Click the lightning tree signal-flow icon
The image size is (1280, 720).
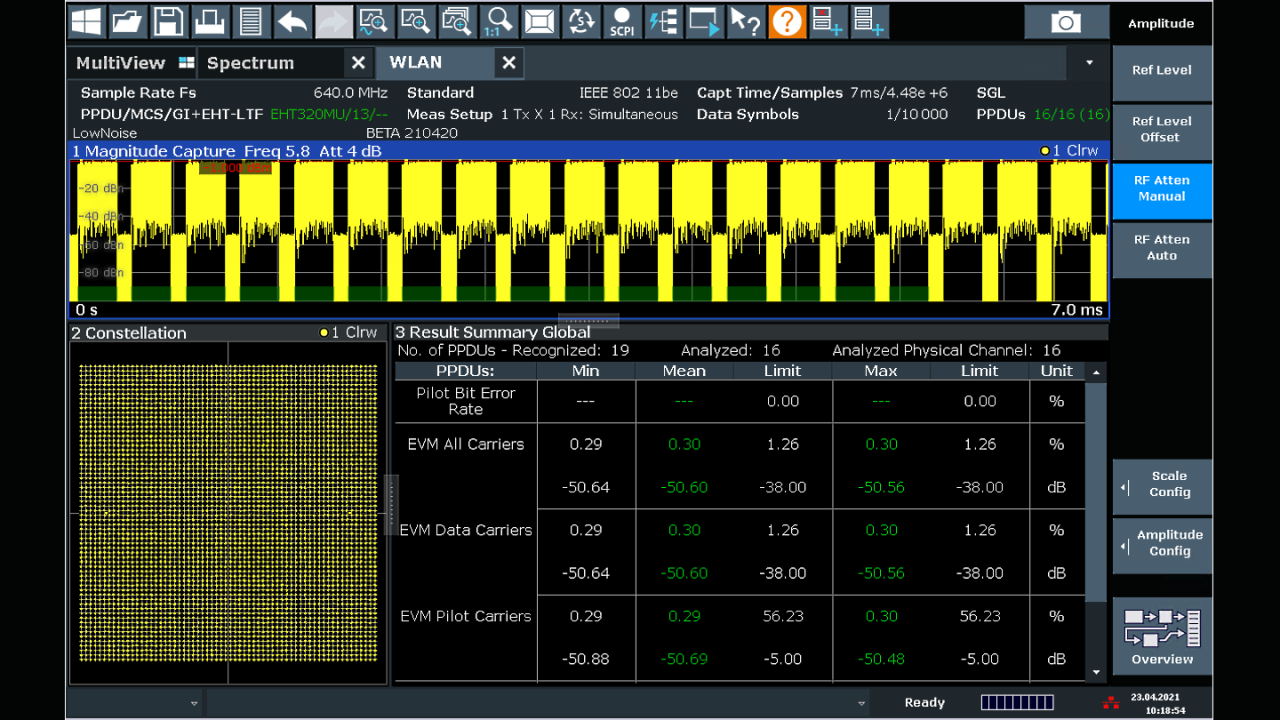(x=663, y=21)
